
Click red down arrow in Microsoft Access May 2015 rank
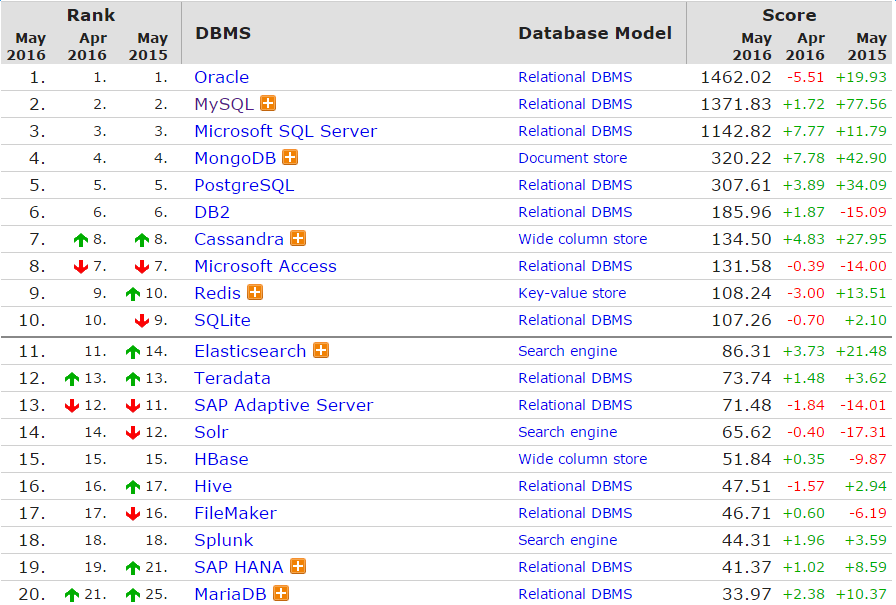pos(142,266)
